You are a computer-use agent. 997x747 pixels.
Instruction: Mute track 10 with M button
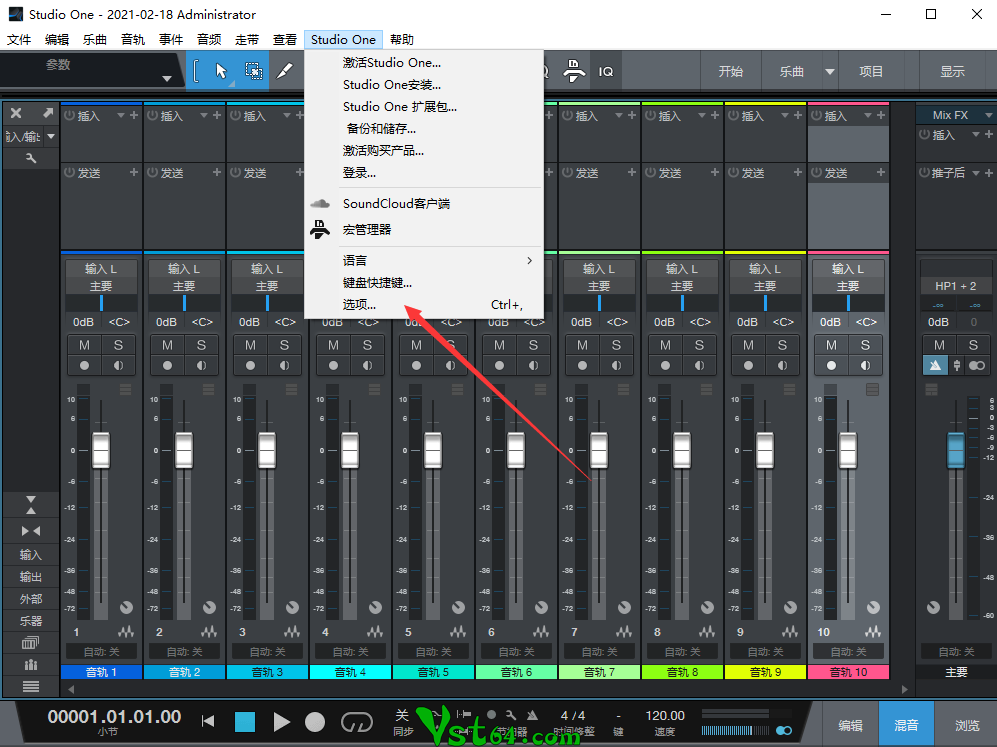tap(831, 345)
